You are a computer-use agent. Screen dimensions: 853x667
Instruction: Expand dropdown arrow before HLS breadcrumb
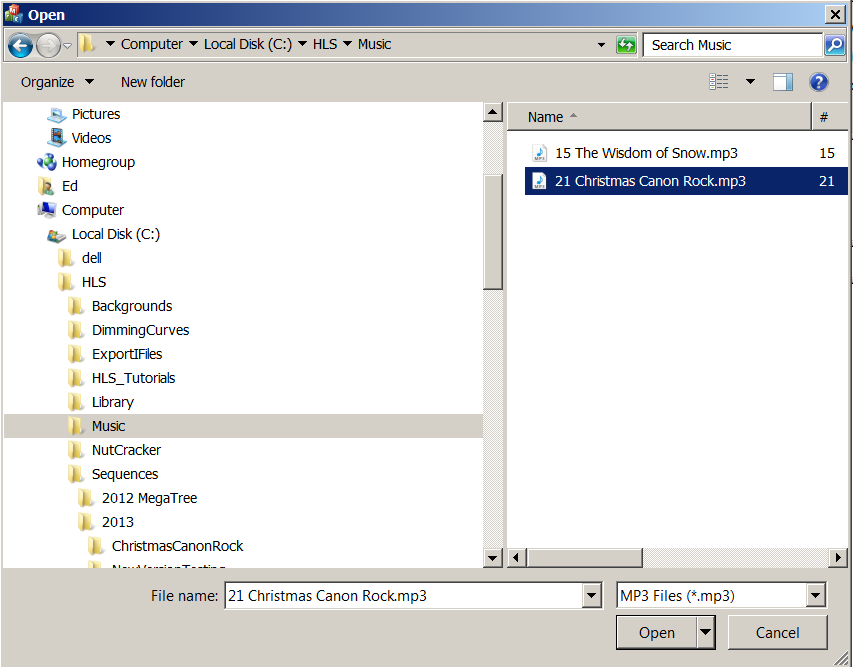[x=302, y=44]
